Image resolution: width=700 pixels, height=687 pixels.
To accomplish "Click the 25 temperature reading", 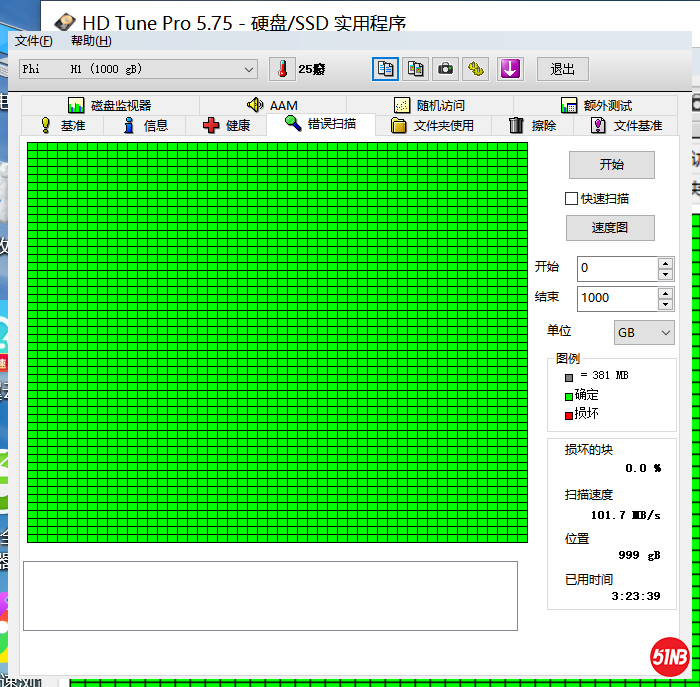I will pyautogui.click(x=312, y=69).
